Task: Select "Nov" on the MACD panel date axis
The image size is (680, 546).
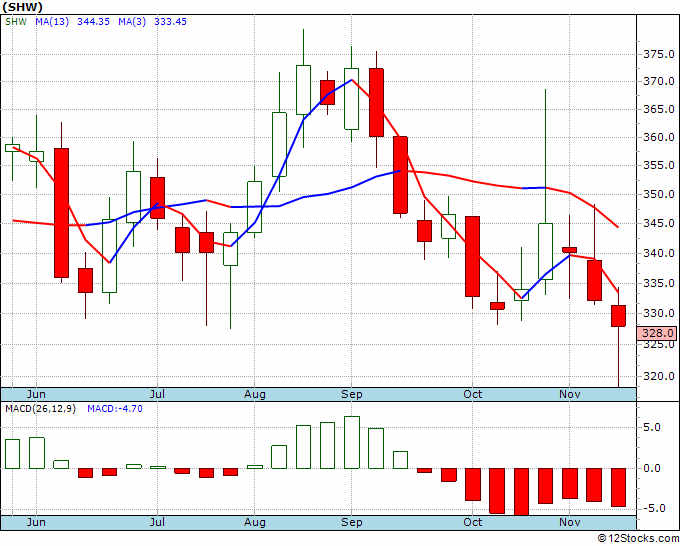Action: click(569, 522)
